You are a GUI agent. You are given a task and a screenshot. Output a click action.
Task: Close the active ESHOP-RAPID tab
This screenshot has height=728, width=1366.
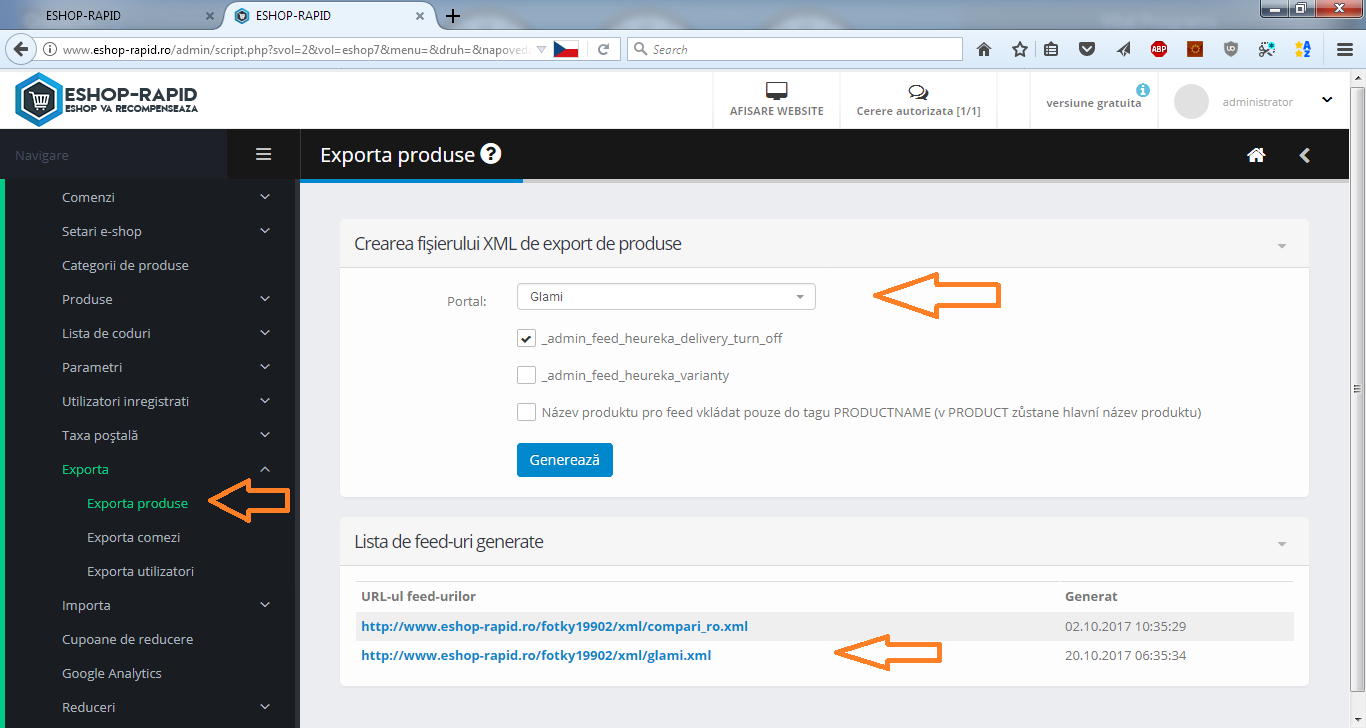419,16
